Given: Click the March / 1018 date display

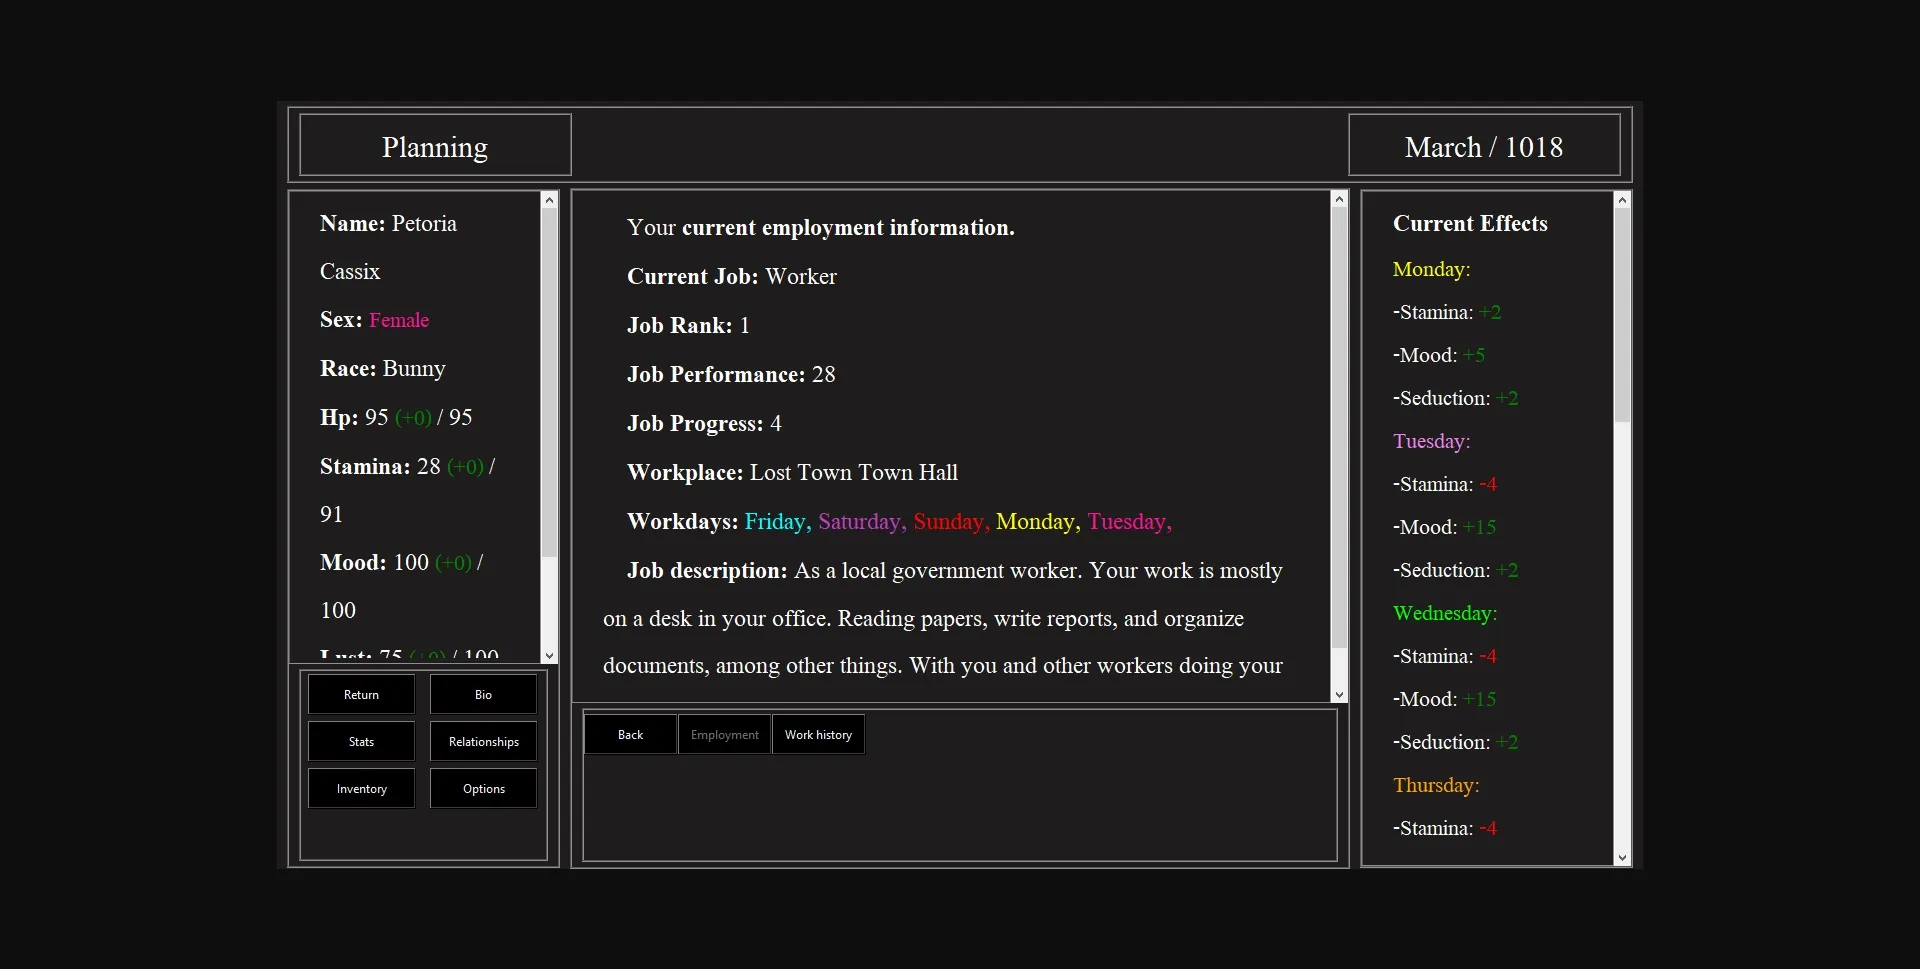Looking at the screenshot, I should coord(1483,146).
